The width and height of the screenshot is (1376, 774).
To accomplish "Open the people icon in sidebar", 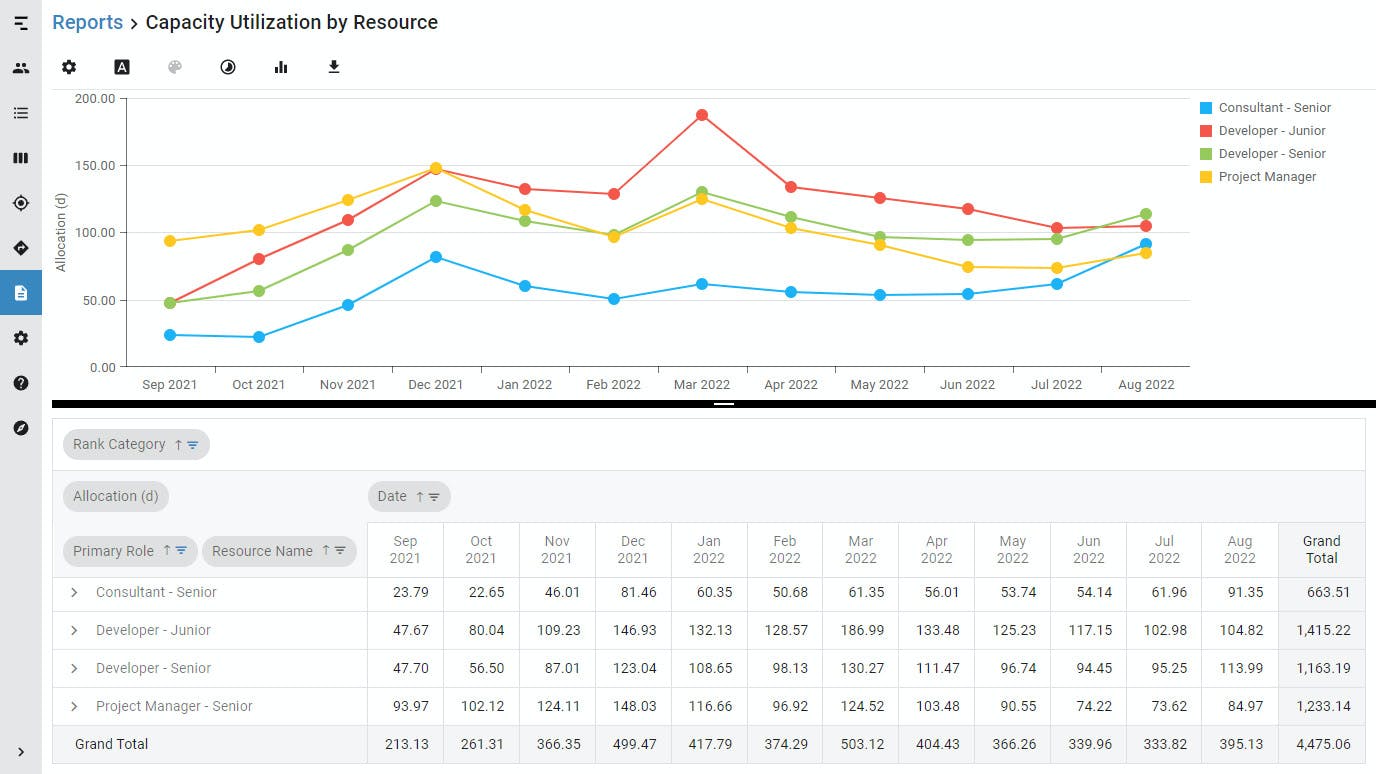I will [x=21, y=68].
